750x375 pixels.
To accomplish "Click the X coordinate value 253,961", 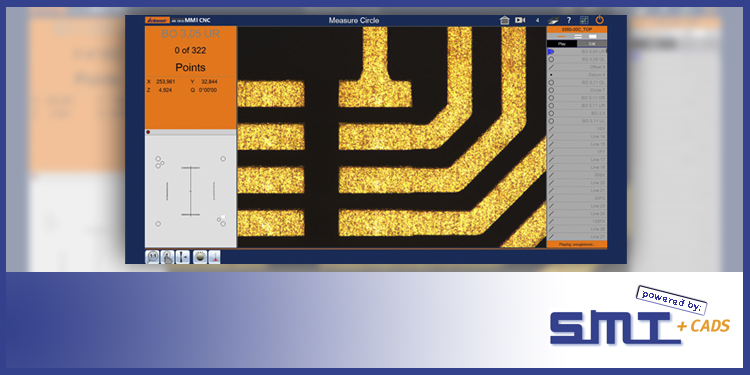I will click(165, 81).
